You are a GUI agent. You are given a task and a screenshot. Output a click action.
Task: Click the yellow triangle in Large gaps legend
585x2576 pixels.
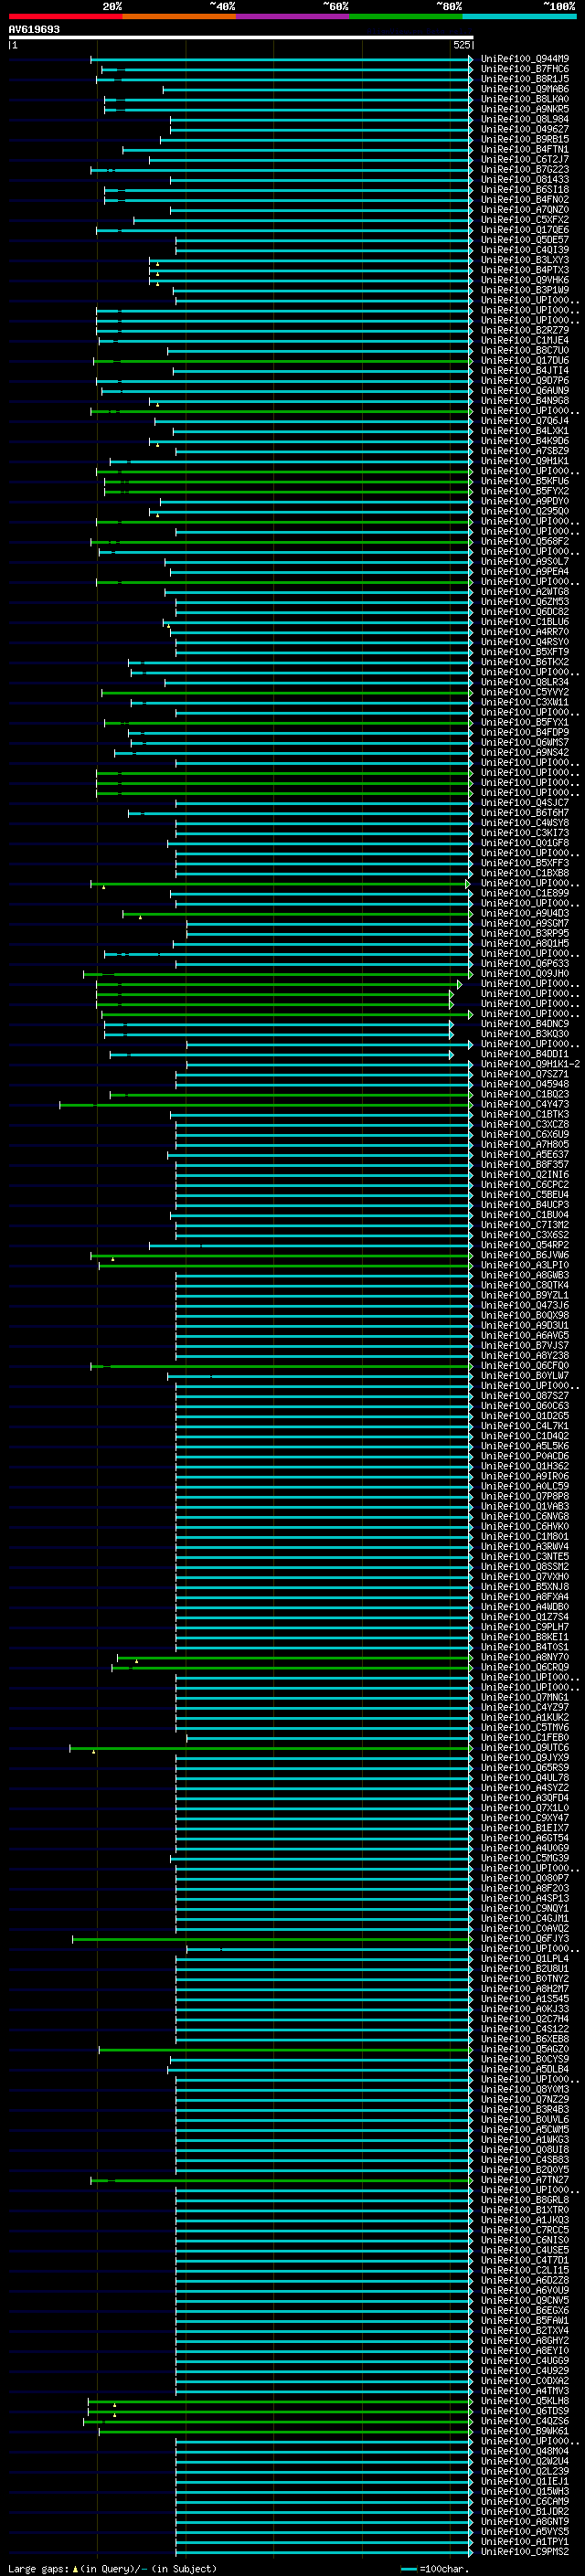76,2568
